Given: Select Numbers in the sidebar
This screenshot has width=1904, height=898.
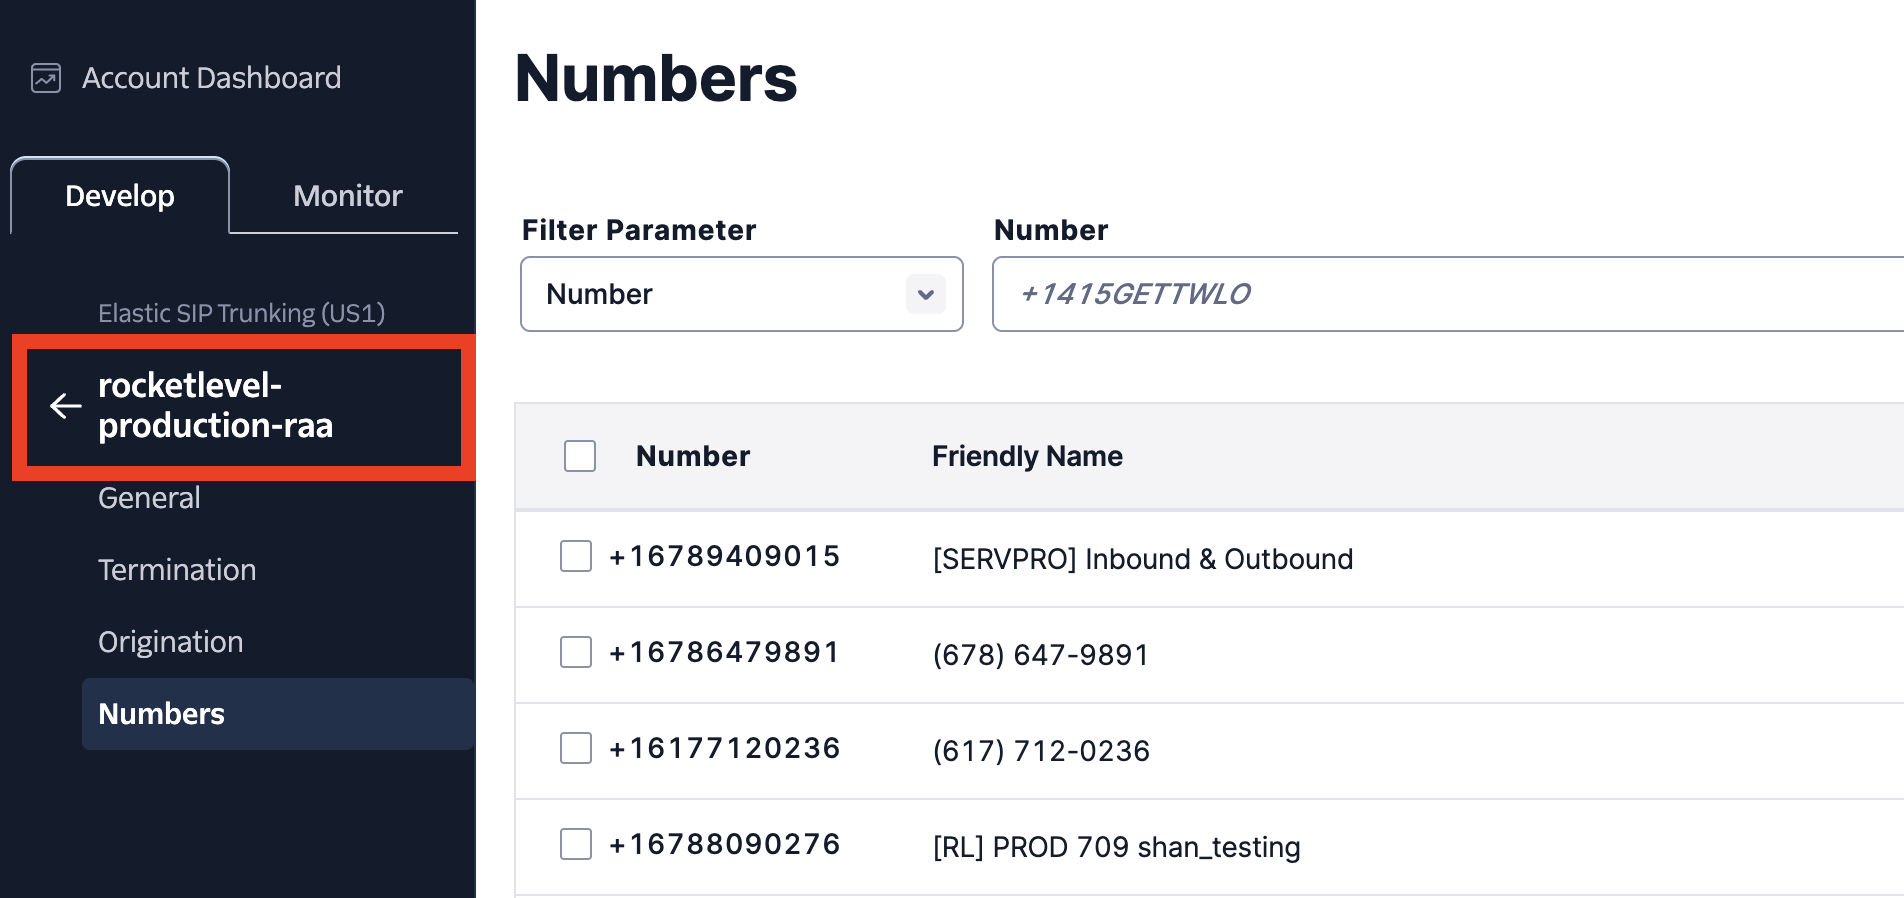Looking at the screenshot, I should [x=162, y=714].
